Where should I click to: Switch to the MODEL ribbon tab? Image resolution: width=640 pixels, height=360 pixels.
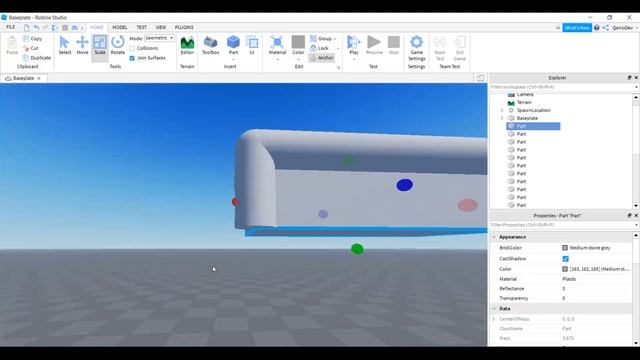(120, 27)
